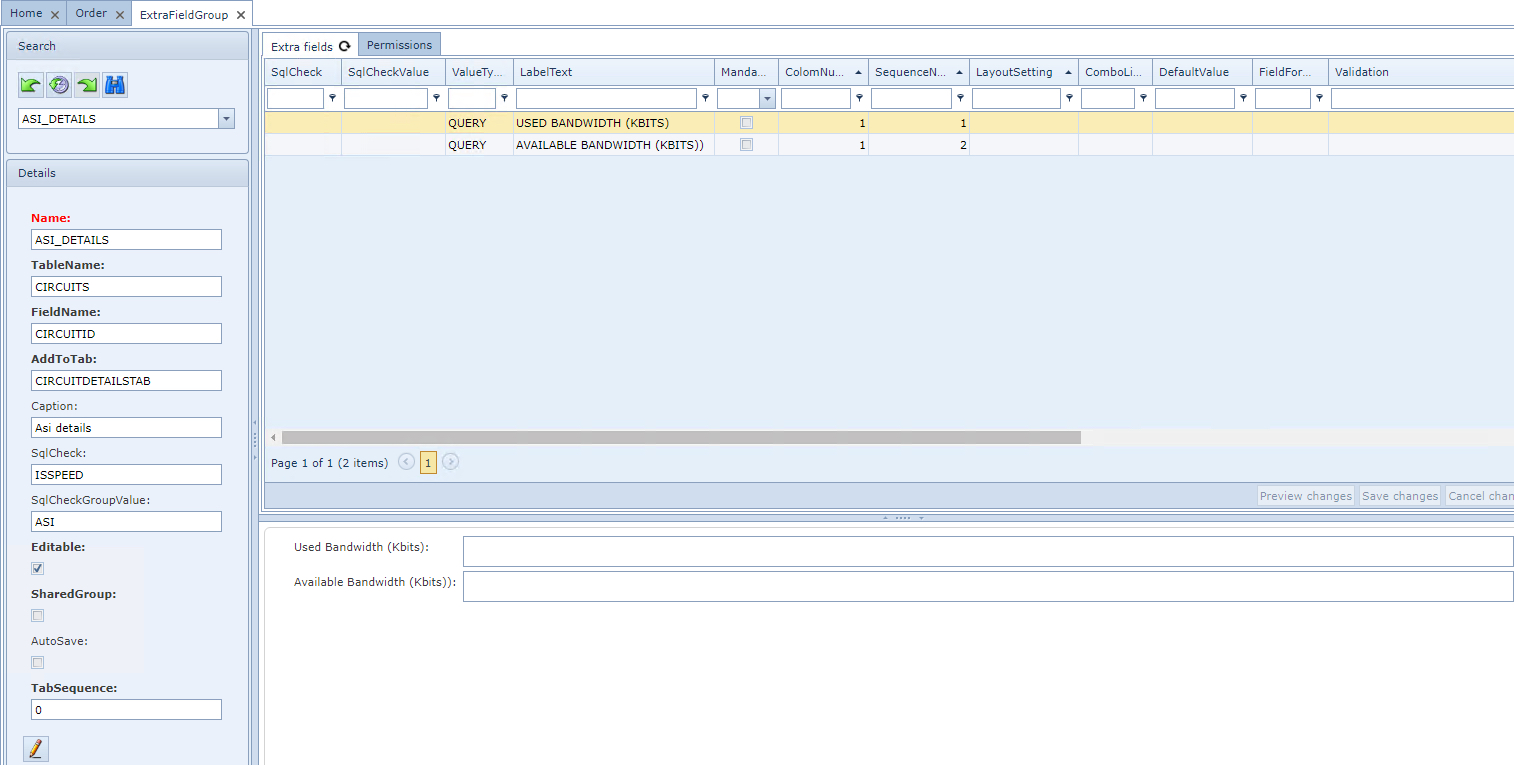Image resolution: width=1514 pixels, height=765 pixels.
Task: Tick Mandatory checkbox for USED BANDWIDTH row
Action: click(x=746, y=123)
